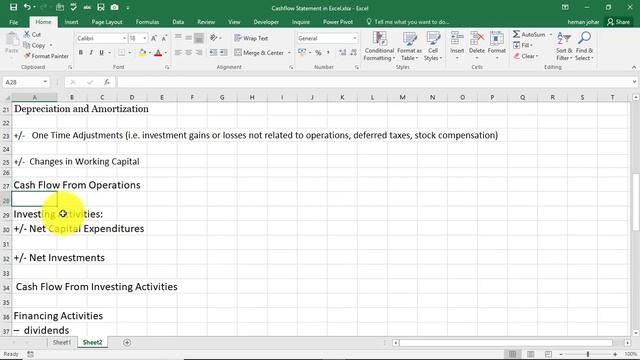Select column F header

point(192,97)
